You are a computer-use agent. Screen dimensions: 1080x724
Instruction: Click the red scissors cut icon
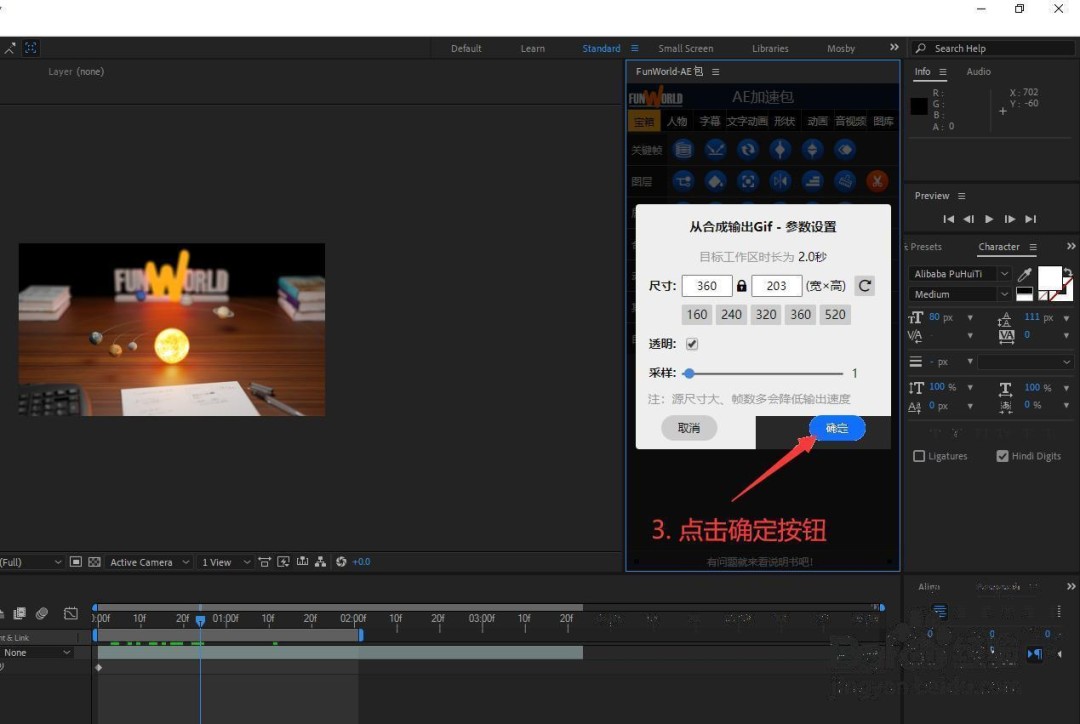click(877, 181)
